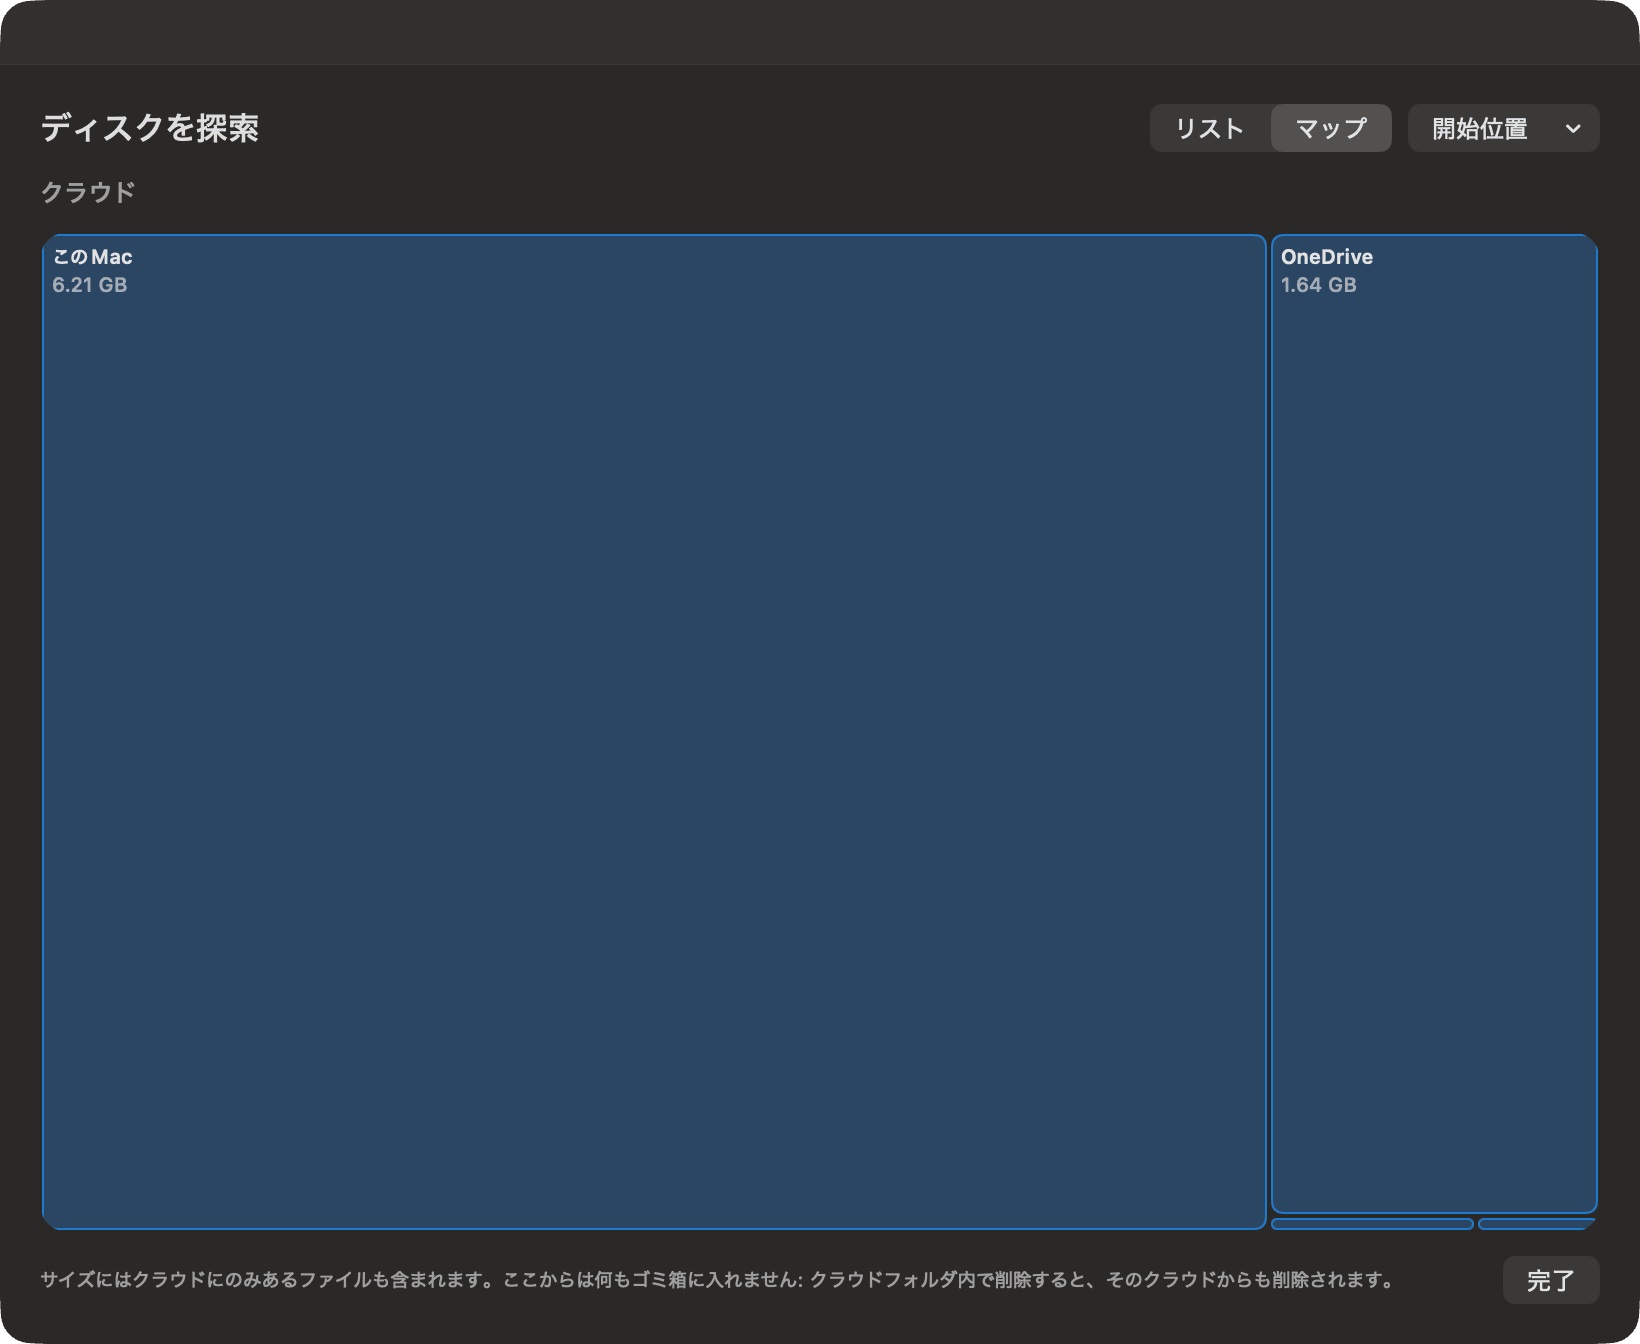Switch to the リスト view

pos(1210,128)
